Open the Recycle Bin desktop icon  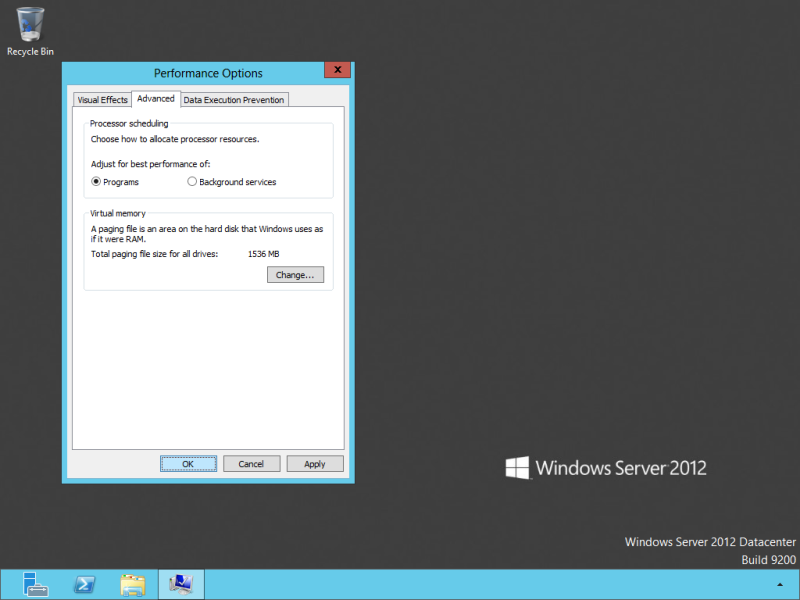[30, 31]
